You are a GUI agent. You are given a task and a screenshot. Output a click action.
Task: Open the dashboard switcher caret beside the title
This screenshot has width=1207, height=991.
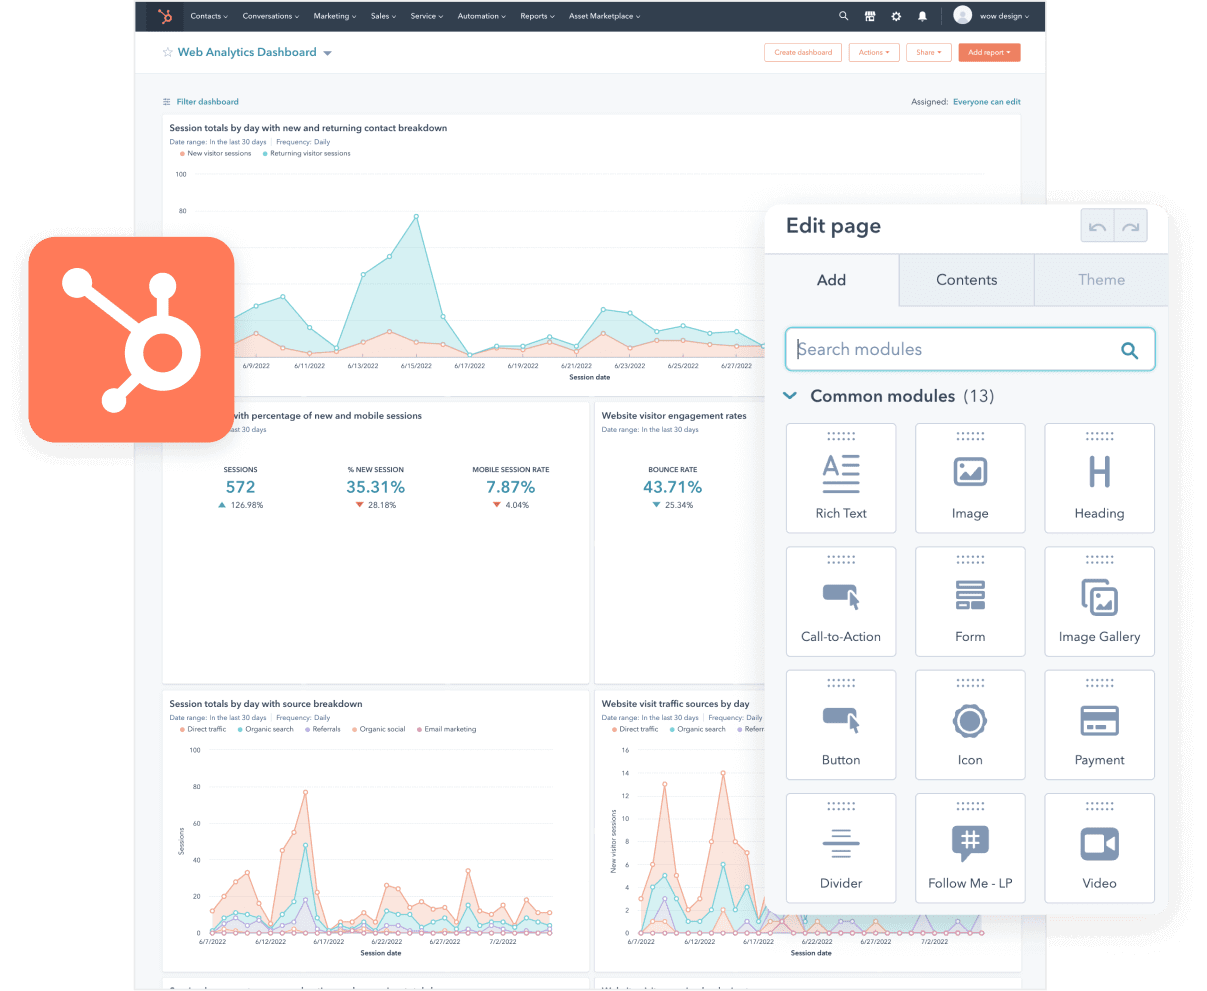click(x=328, y=53)
